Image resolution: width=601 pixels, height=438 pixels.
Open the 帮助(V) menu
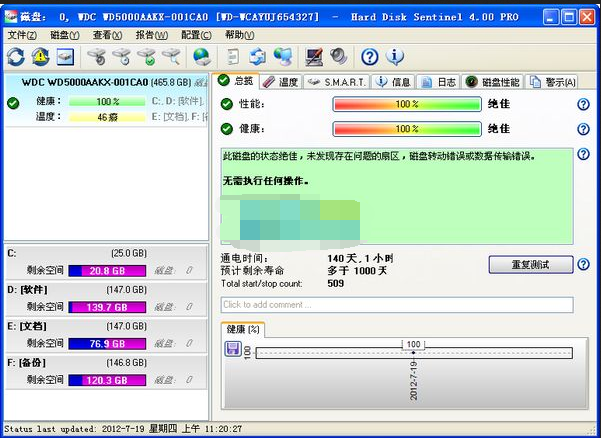pyautogui.click(x=240, y=35)
